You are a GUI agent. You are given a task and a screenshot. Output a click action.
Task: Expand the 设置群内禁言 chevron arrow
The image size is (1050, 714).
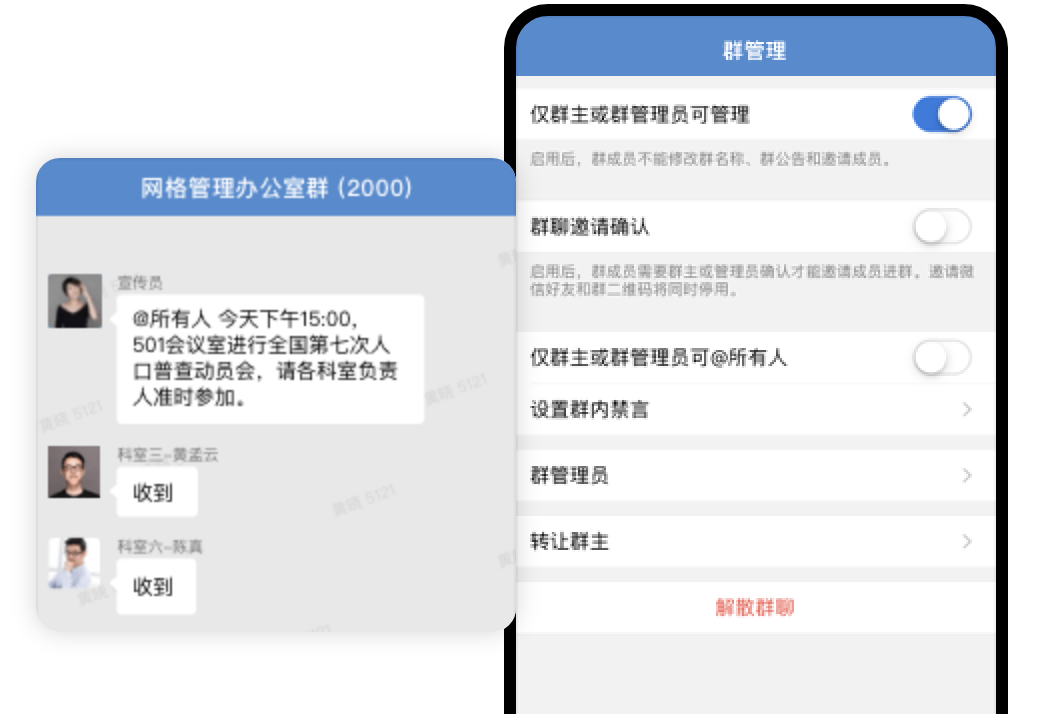tap(966, 410)
